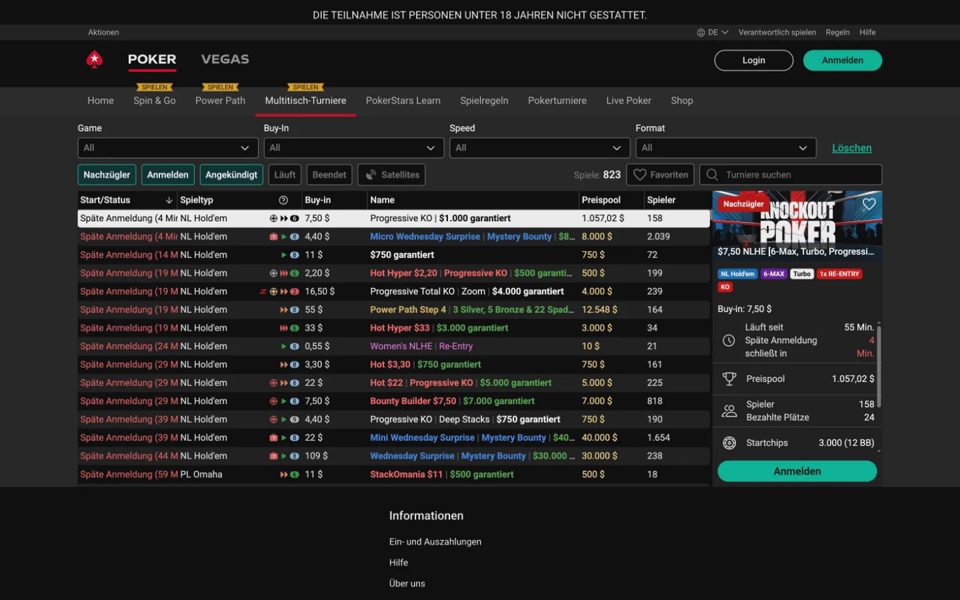This screenshot has height=600, width=960.
Task: Open the Aktionen link in top bar
Action: coord(103,32)
